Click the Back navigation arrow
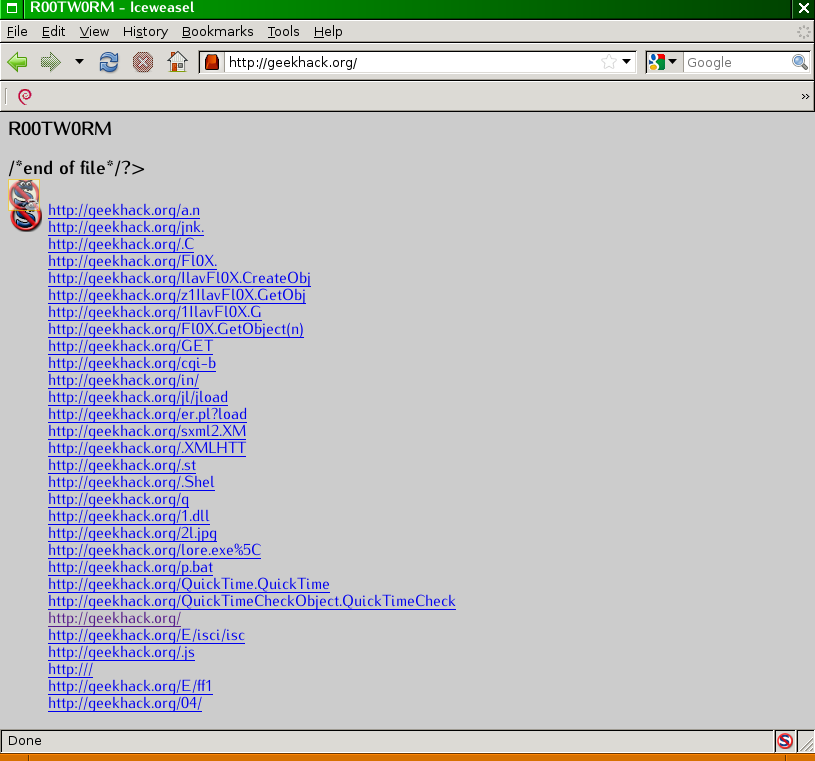The width and height of the screenshot is (815, 761). tap(18, 62)
